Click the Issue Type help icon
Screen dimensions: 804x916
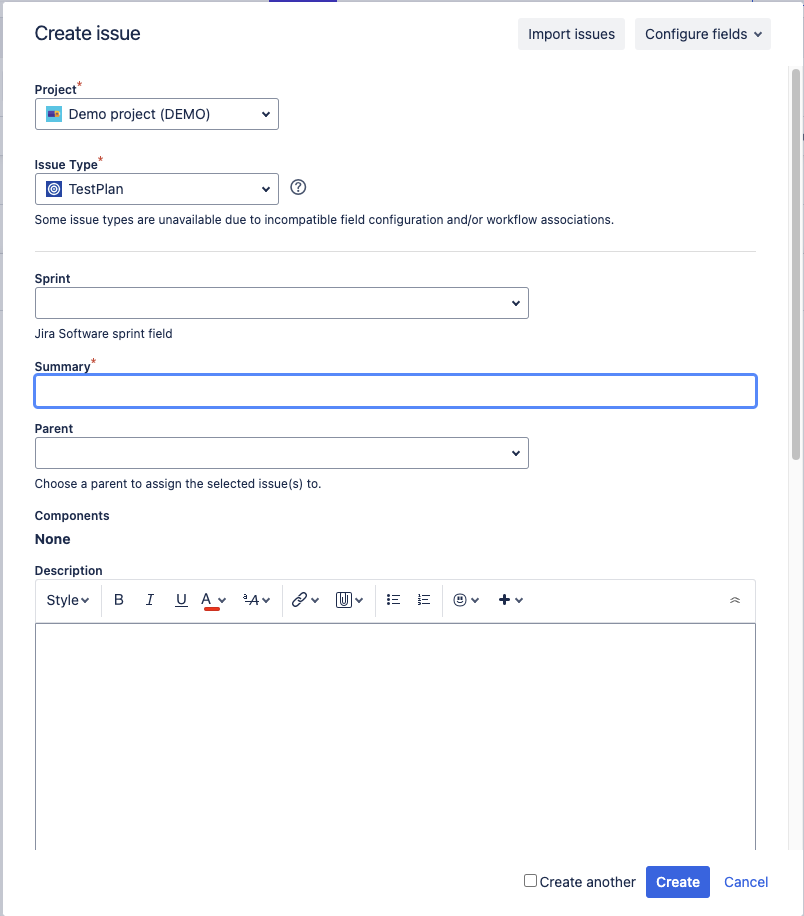point(298,187)
